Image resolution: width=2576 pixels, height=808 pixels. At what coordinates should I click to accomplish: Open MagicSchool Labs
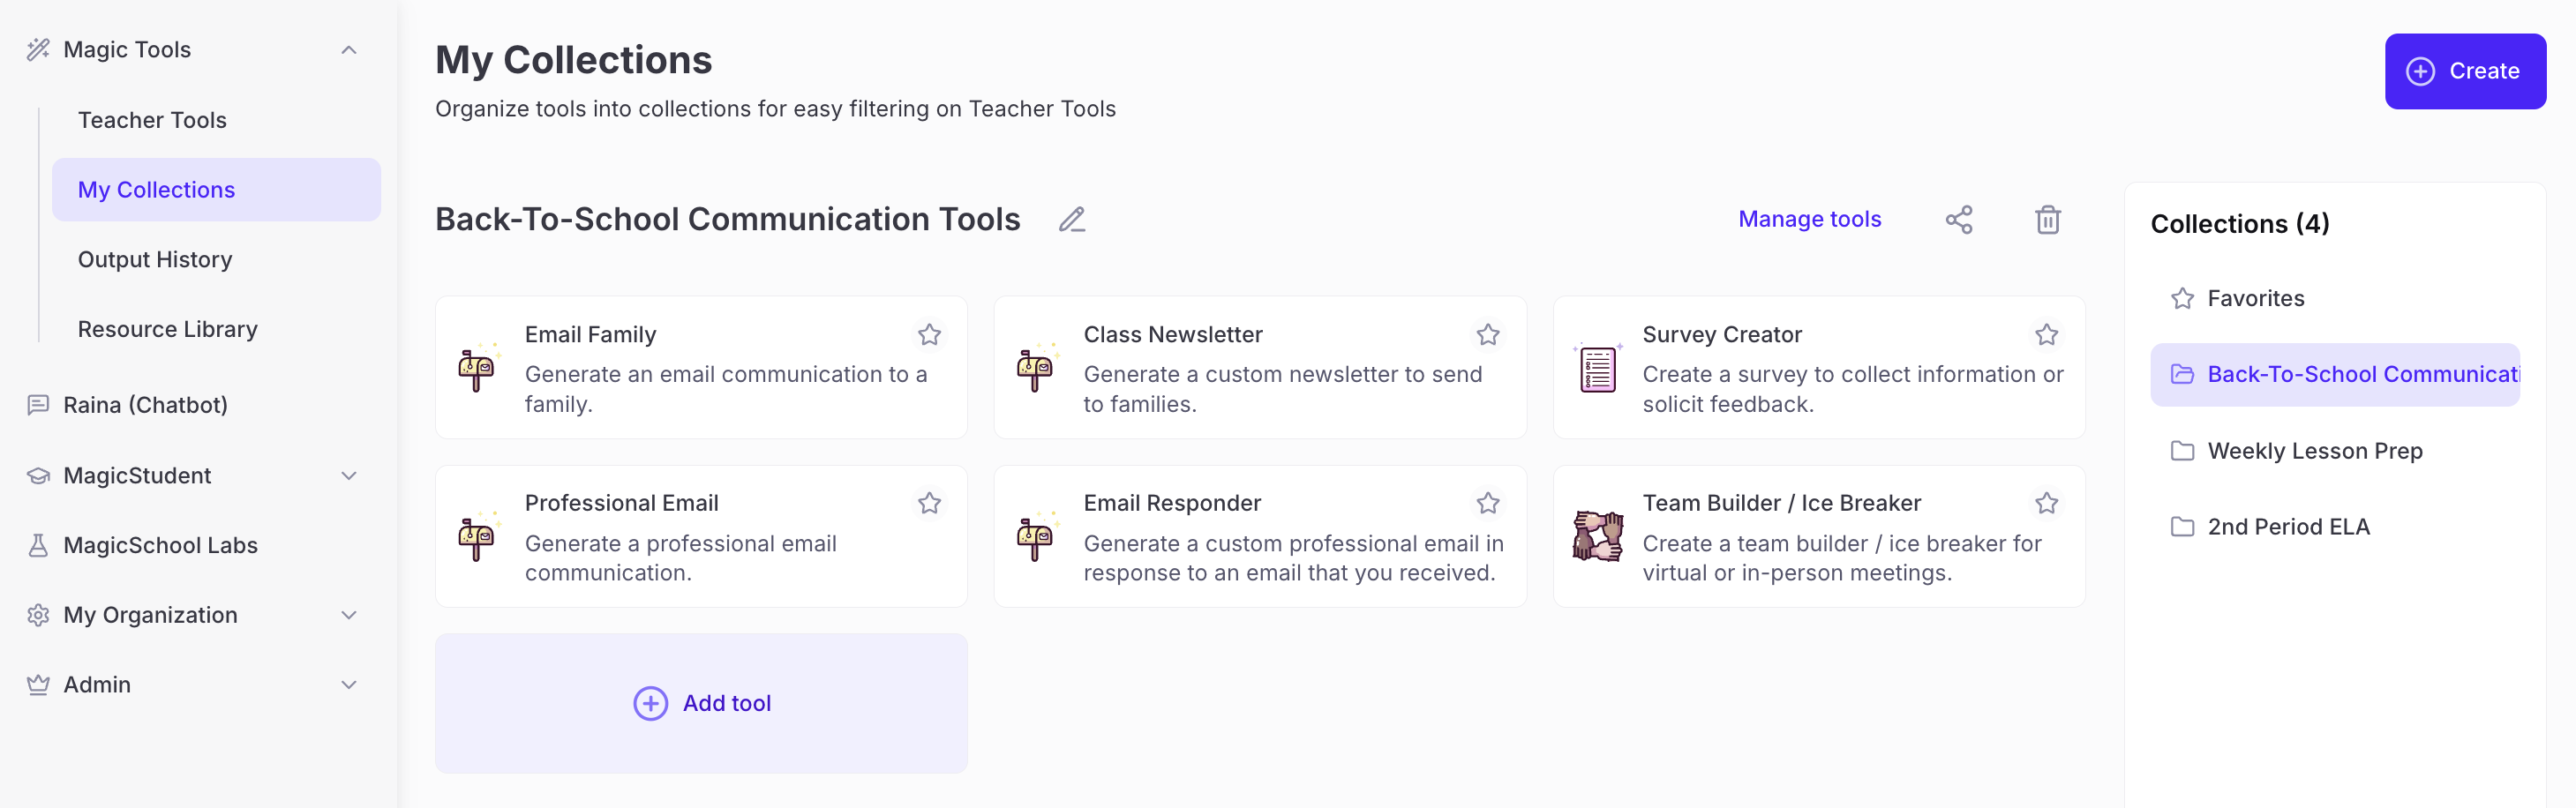[x=160, y=545]
